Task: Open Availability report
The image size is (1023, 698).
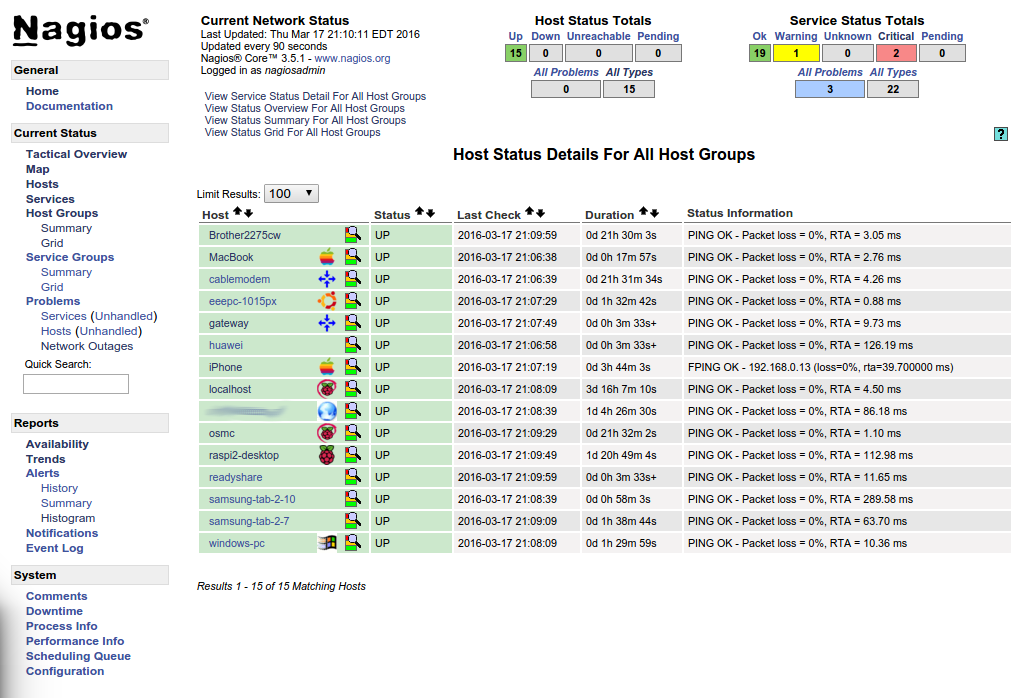Action: 57,444
